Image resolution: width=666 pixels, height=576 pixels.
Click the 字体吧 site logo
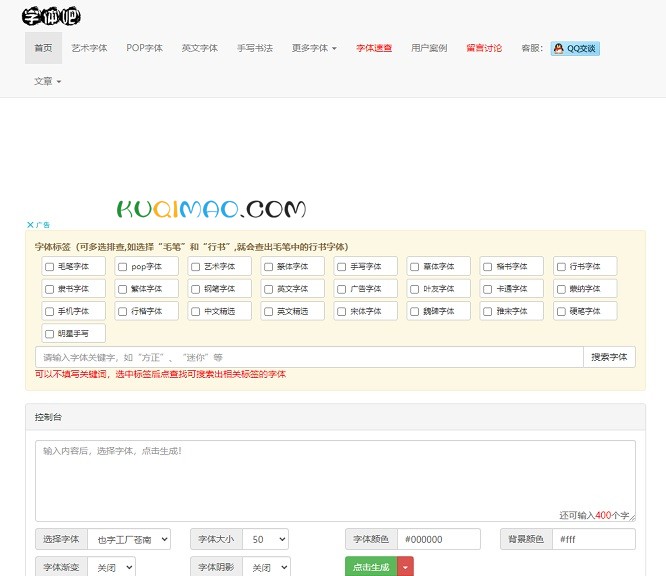click(x=51, y=17)
